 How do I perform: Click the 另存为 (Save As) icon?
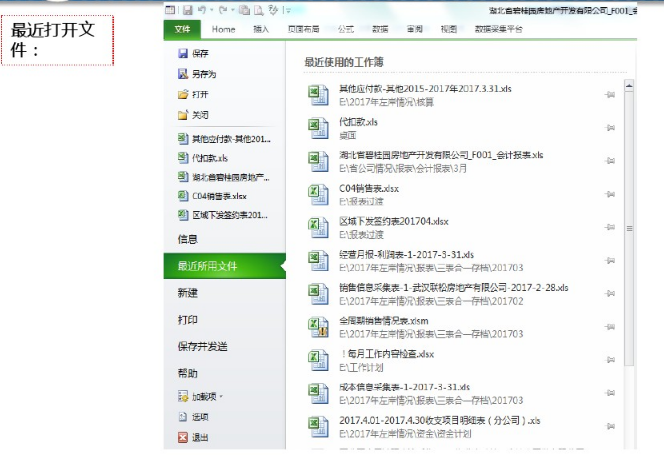pyautogui.click(x=182, y=74)
